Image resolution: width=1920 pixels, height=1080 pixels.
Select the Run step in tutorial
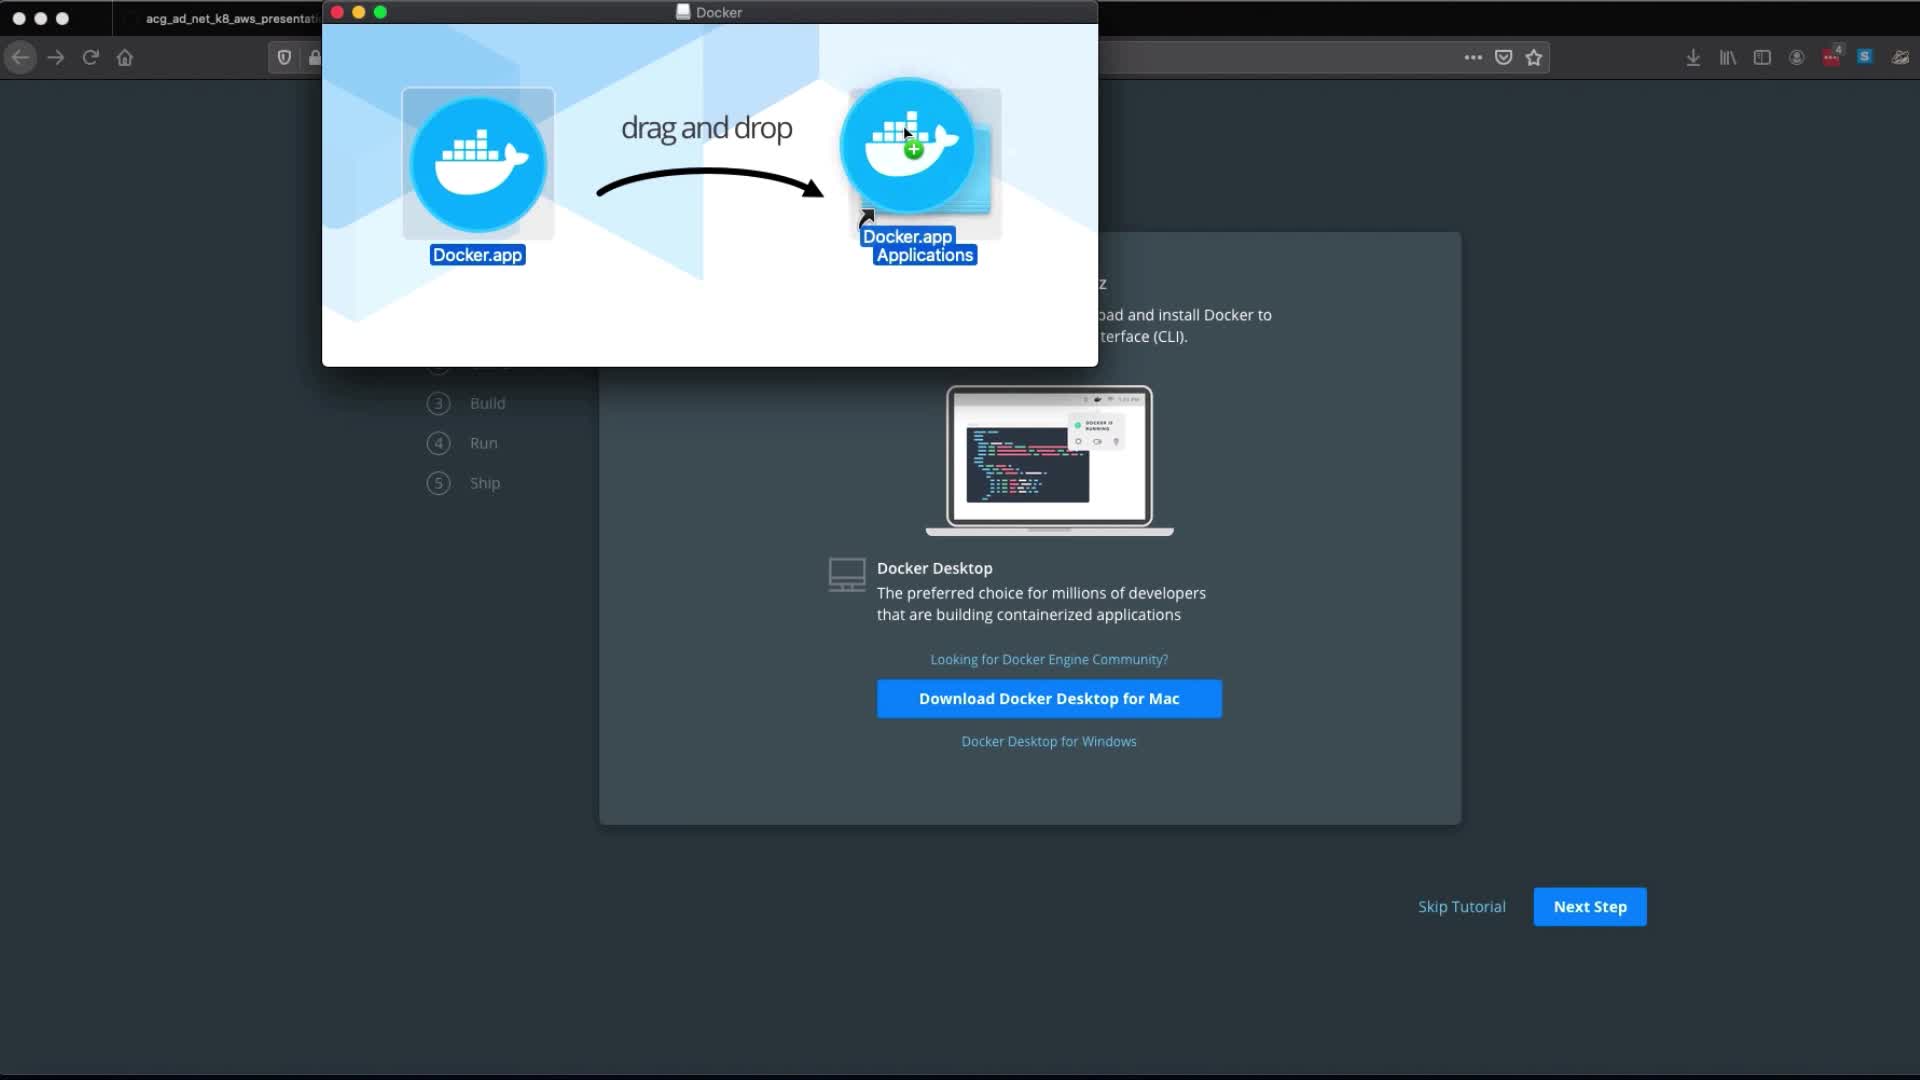483,443
